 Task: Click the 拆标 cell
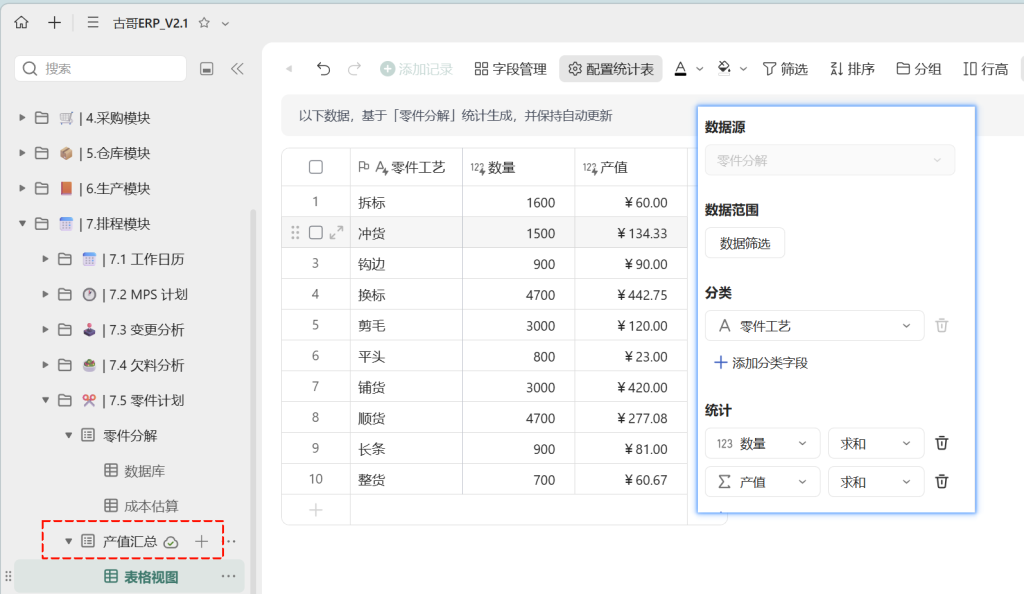tap(406, 202)
